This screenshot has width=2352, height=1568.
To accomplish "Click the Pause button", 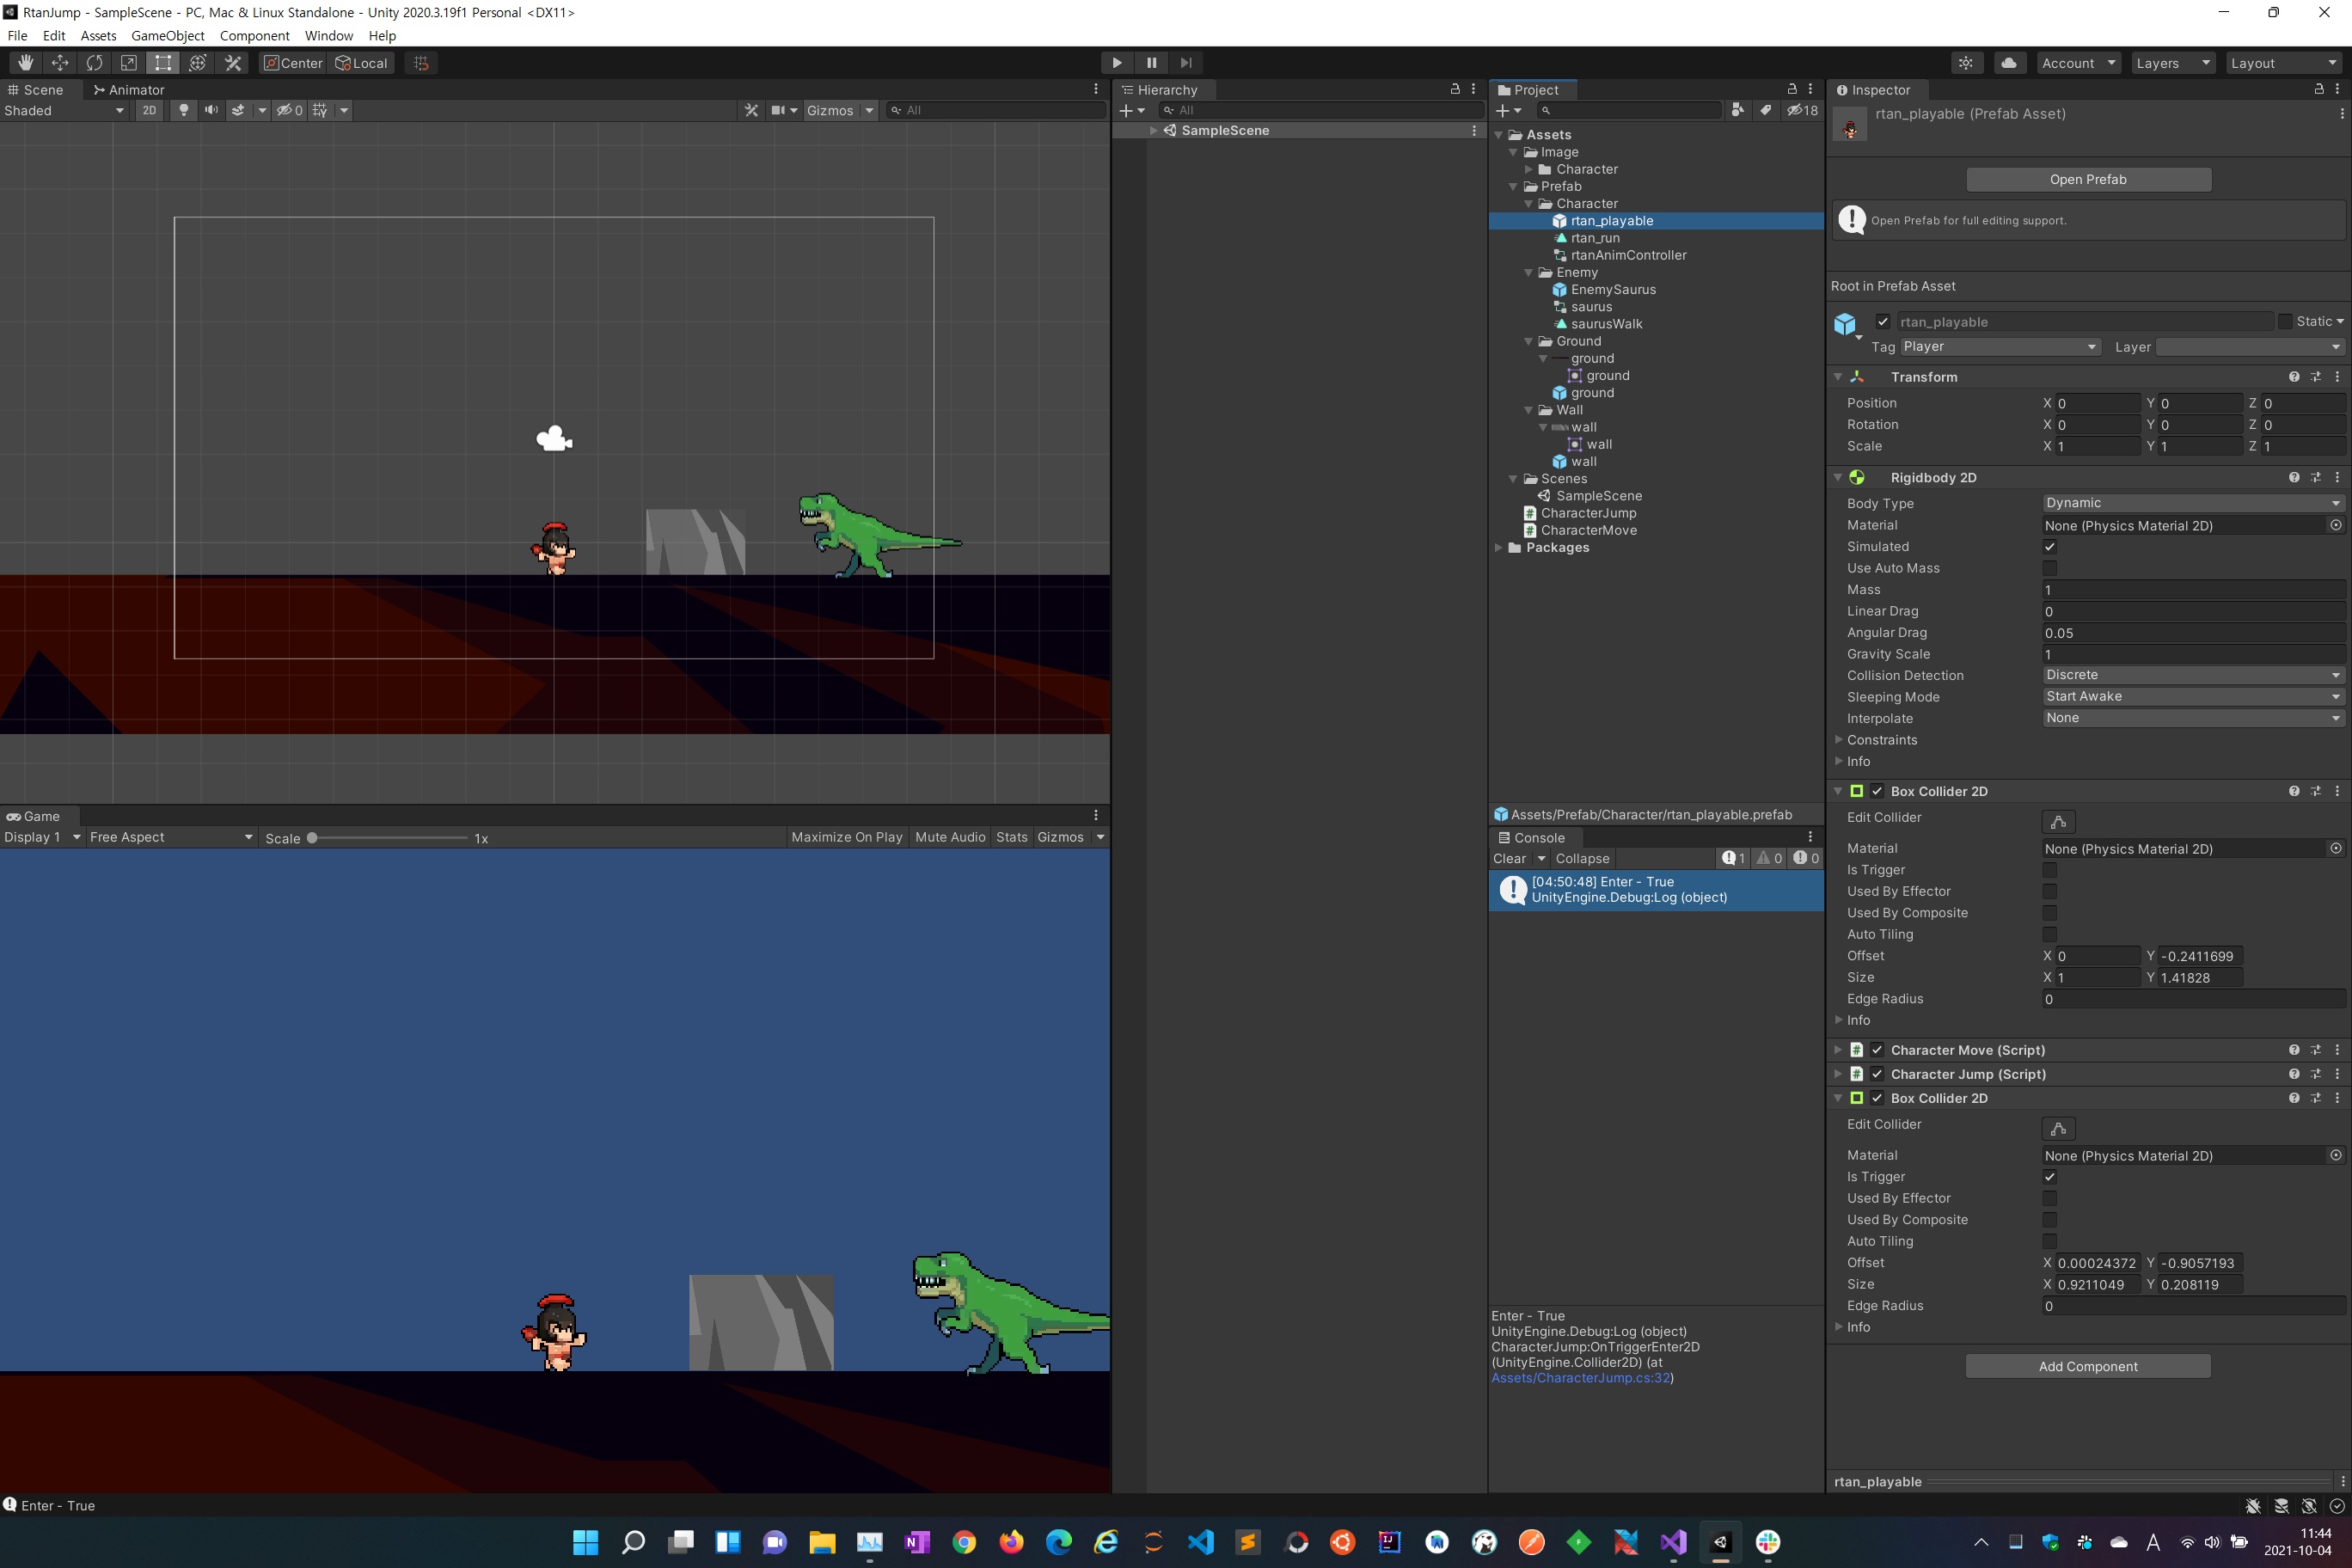I will pos(1151,63).
